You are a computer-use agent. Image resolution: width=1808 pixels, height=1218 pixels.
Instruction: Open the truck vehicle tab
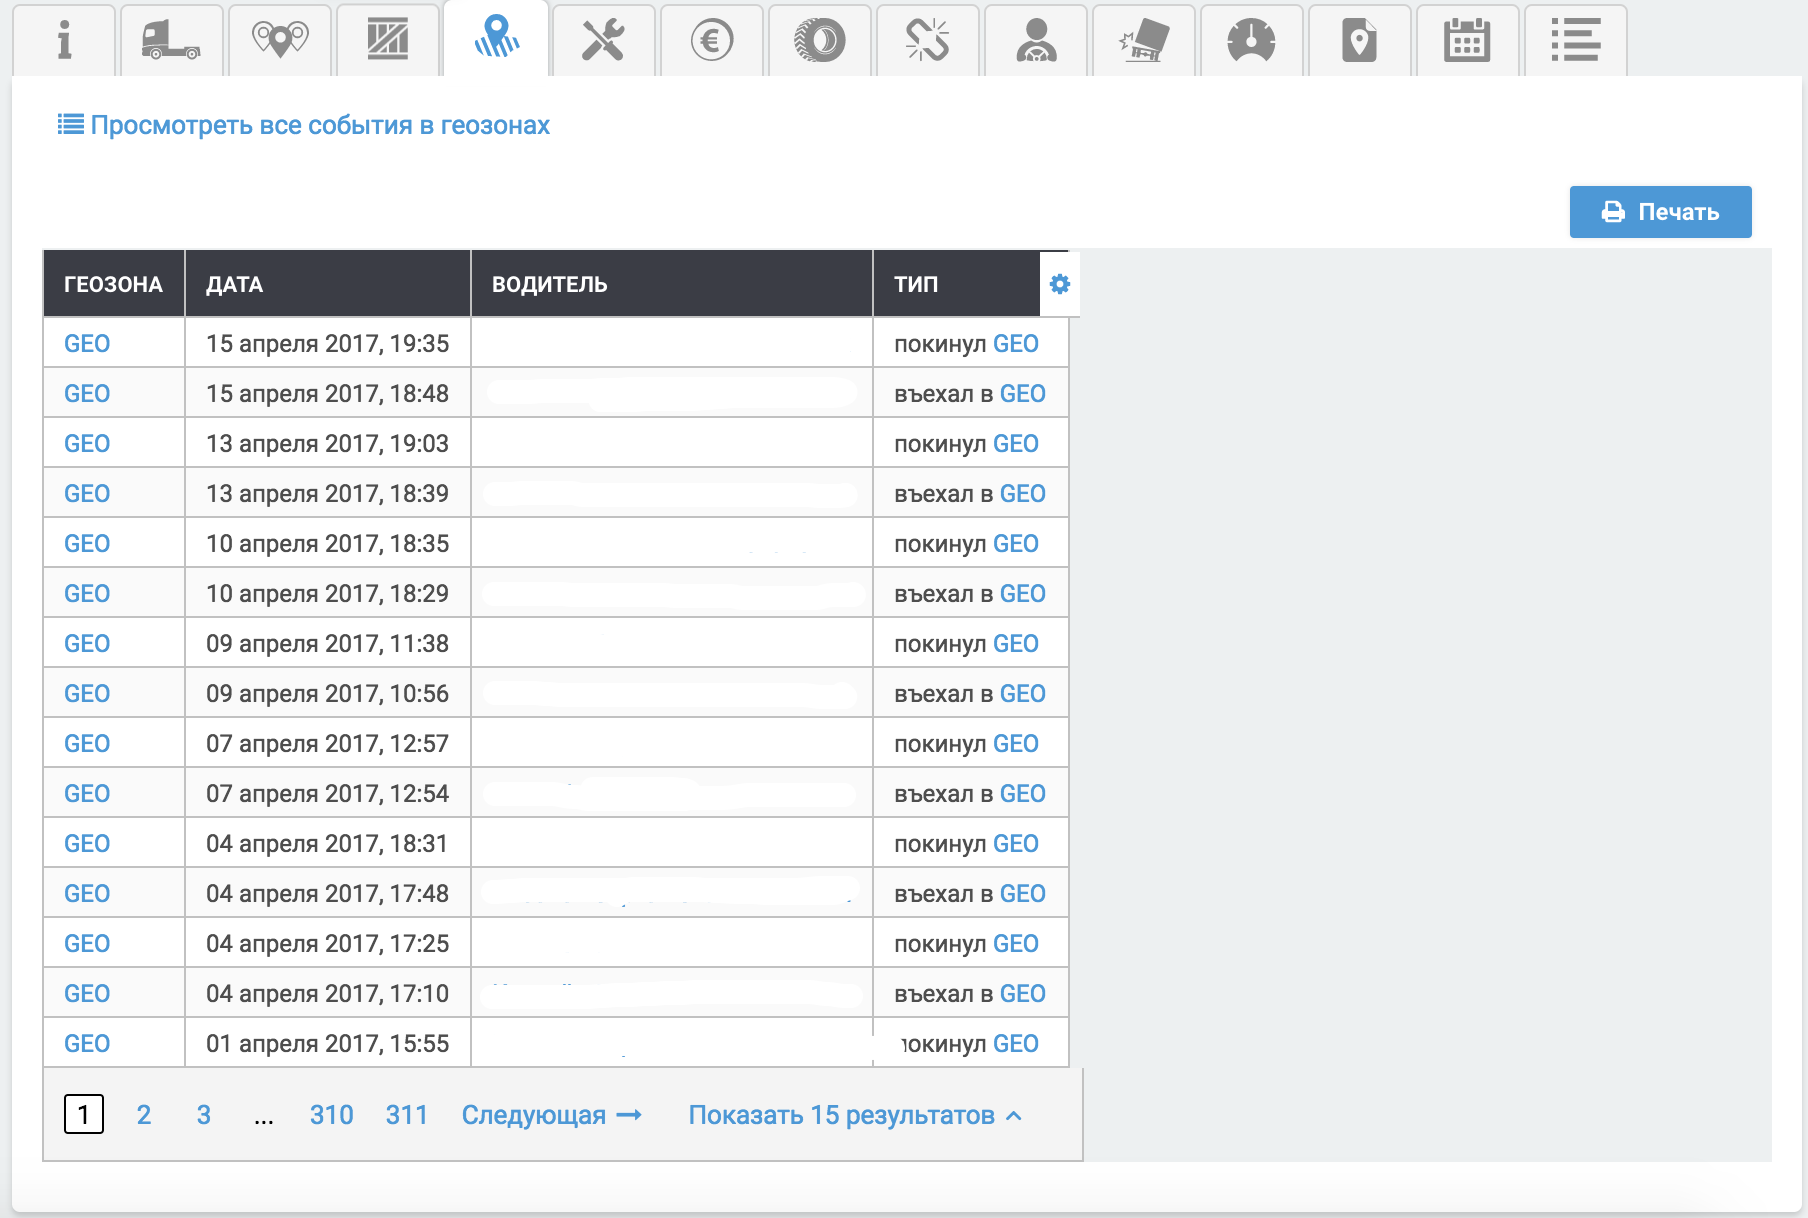point(171,41)
